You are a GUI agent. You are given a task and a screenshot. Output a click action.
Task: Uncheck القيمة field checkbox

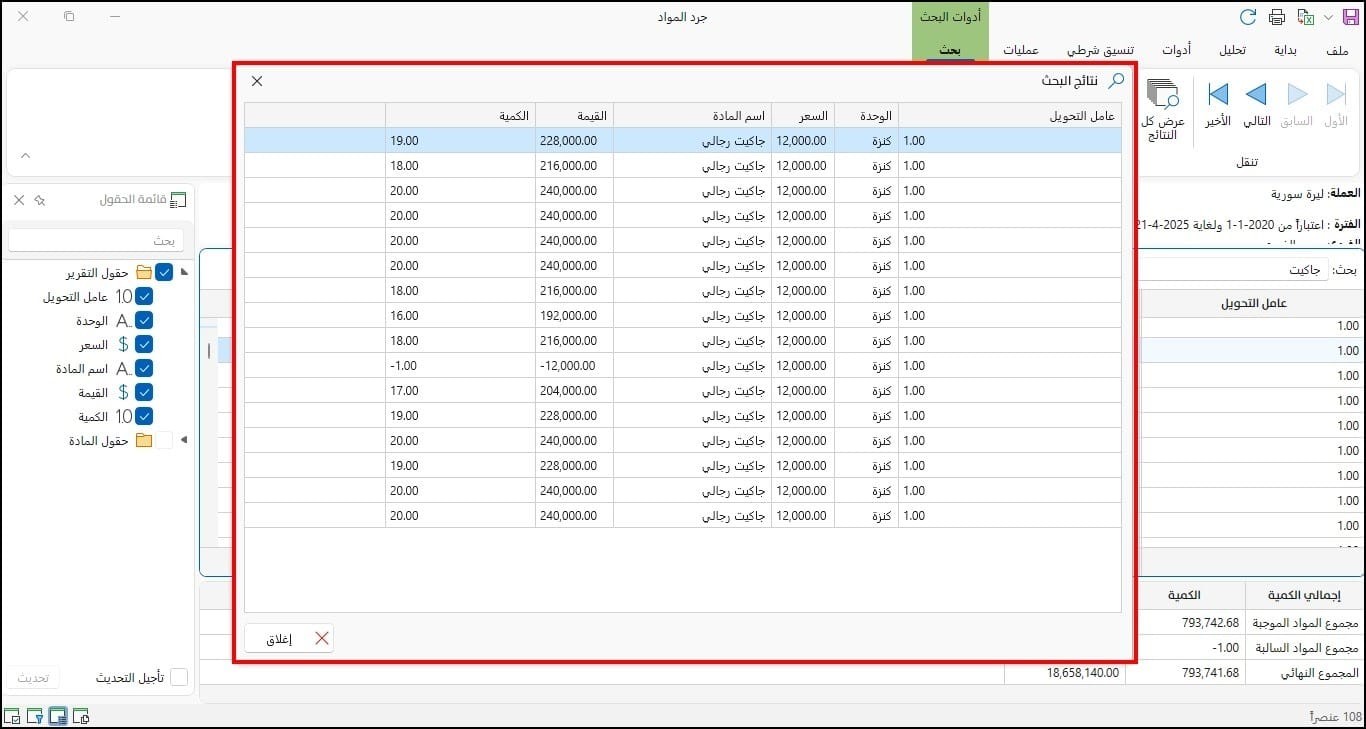144,392
